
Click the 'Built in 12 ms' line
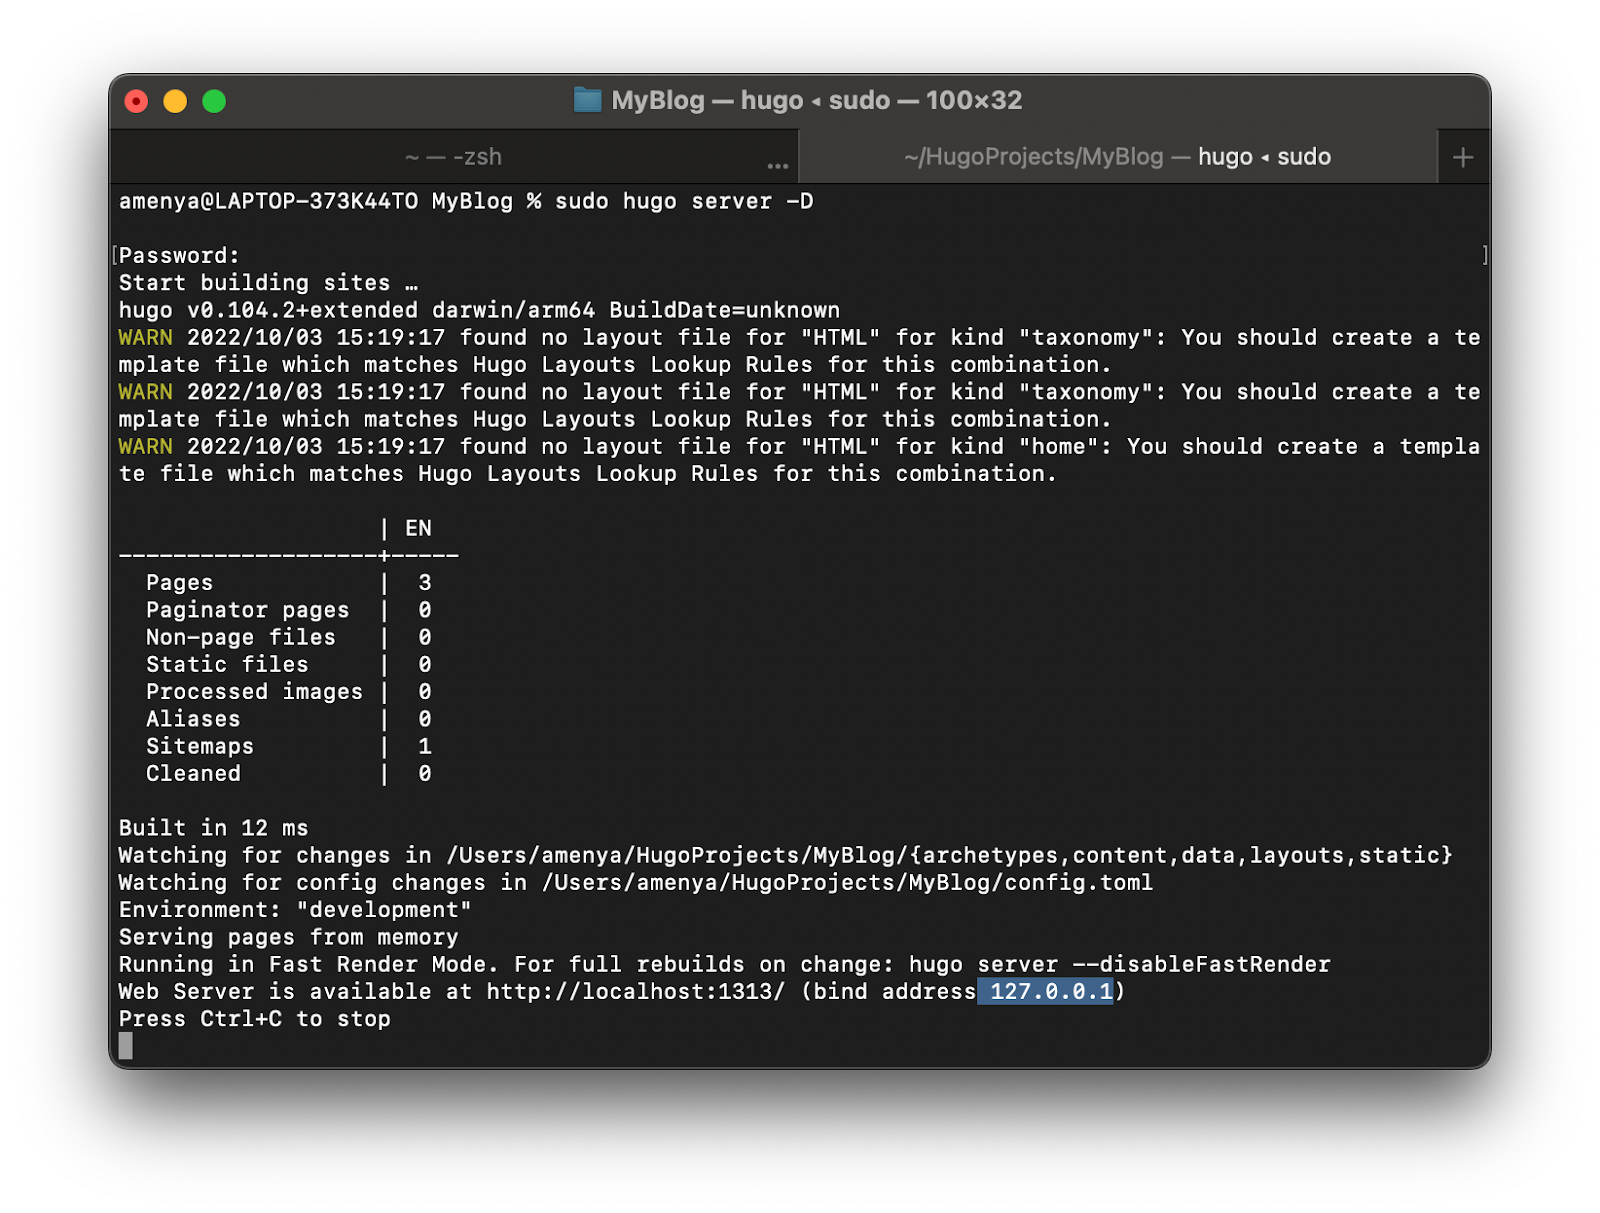click(213, 828)
